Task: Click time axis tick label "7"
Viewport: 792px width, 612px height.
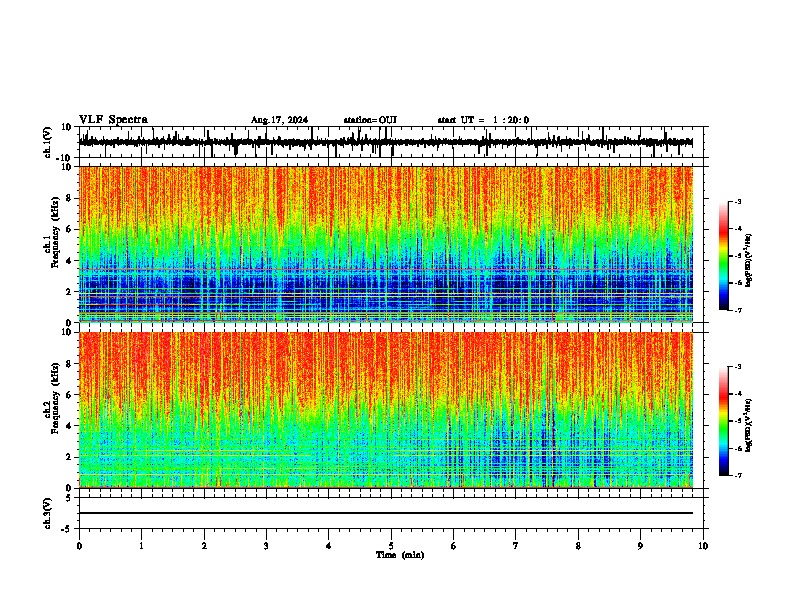Action: (516, 546)
